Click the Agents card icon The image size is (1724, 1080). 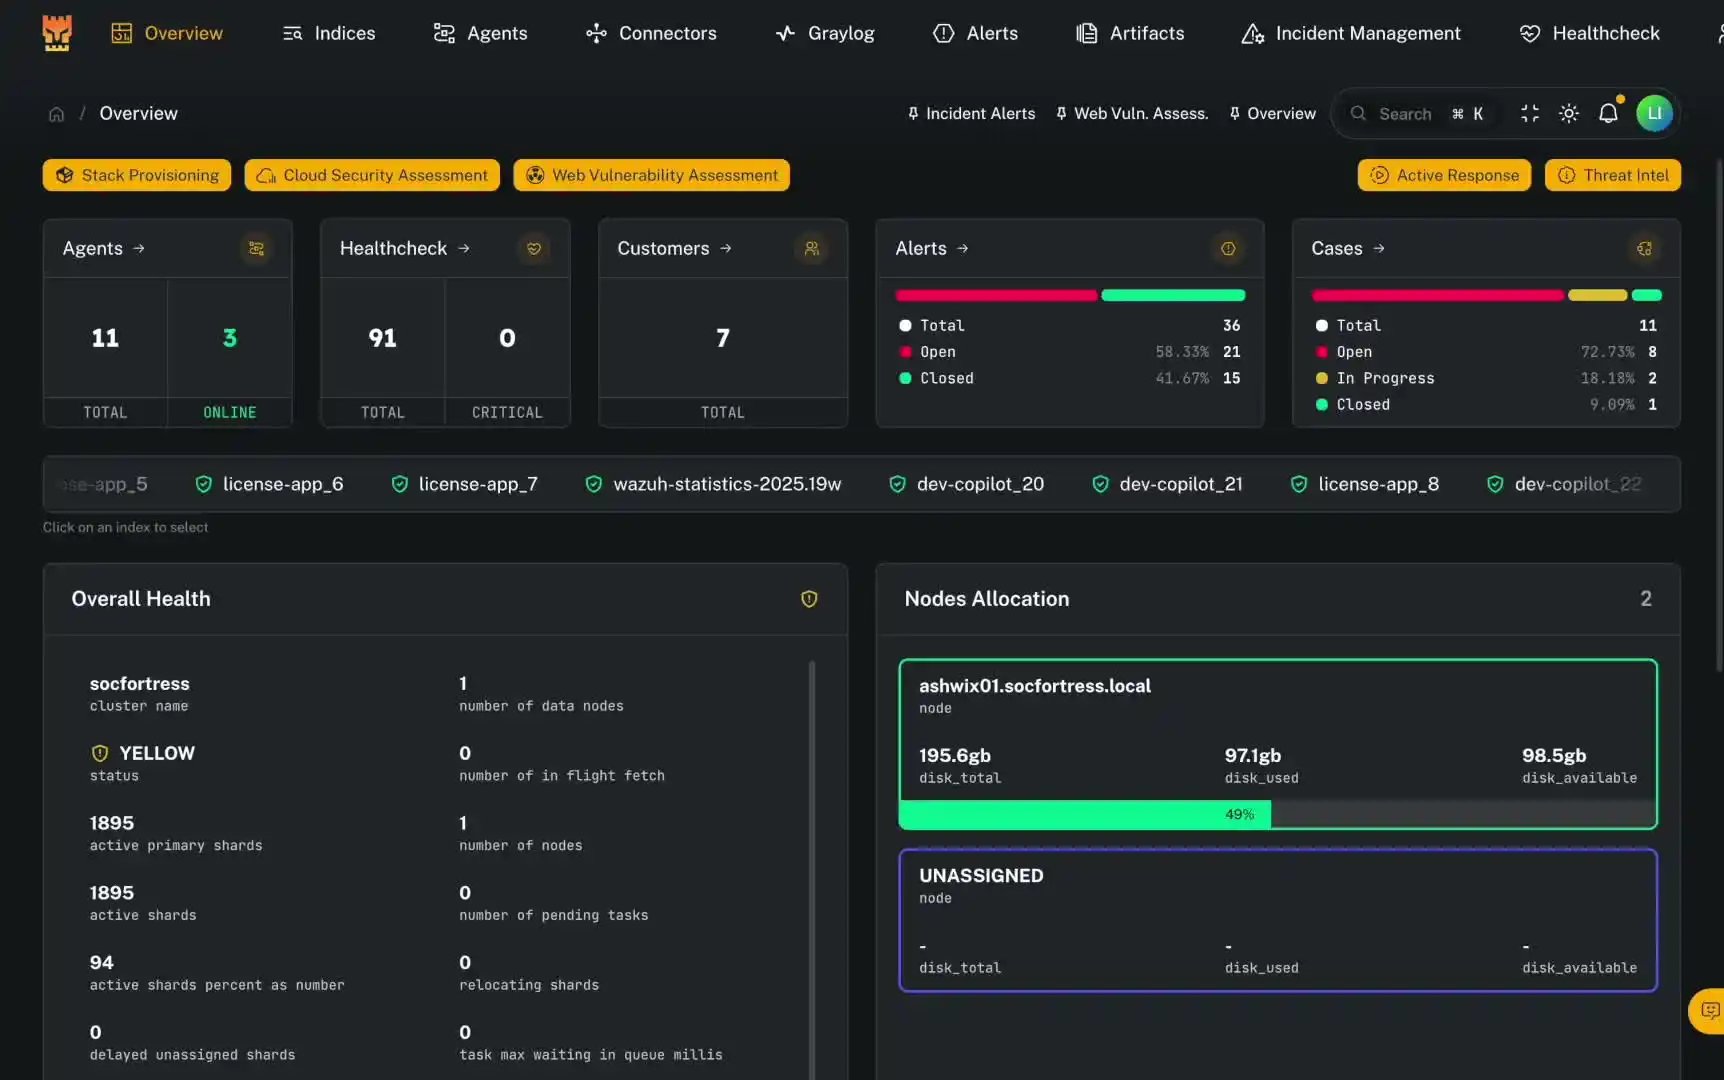(x=256, y=248)
